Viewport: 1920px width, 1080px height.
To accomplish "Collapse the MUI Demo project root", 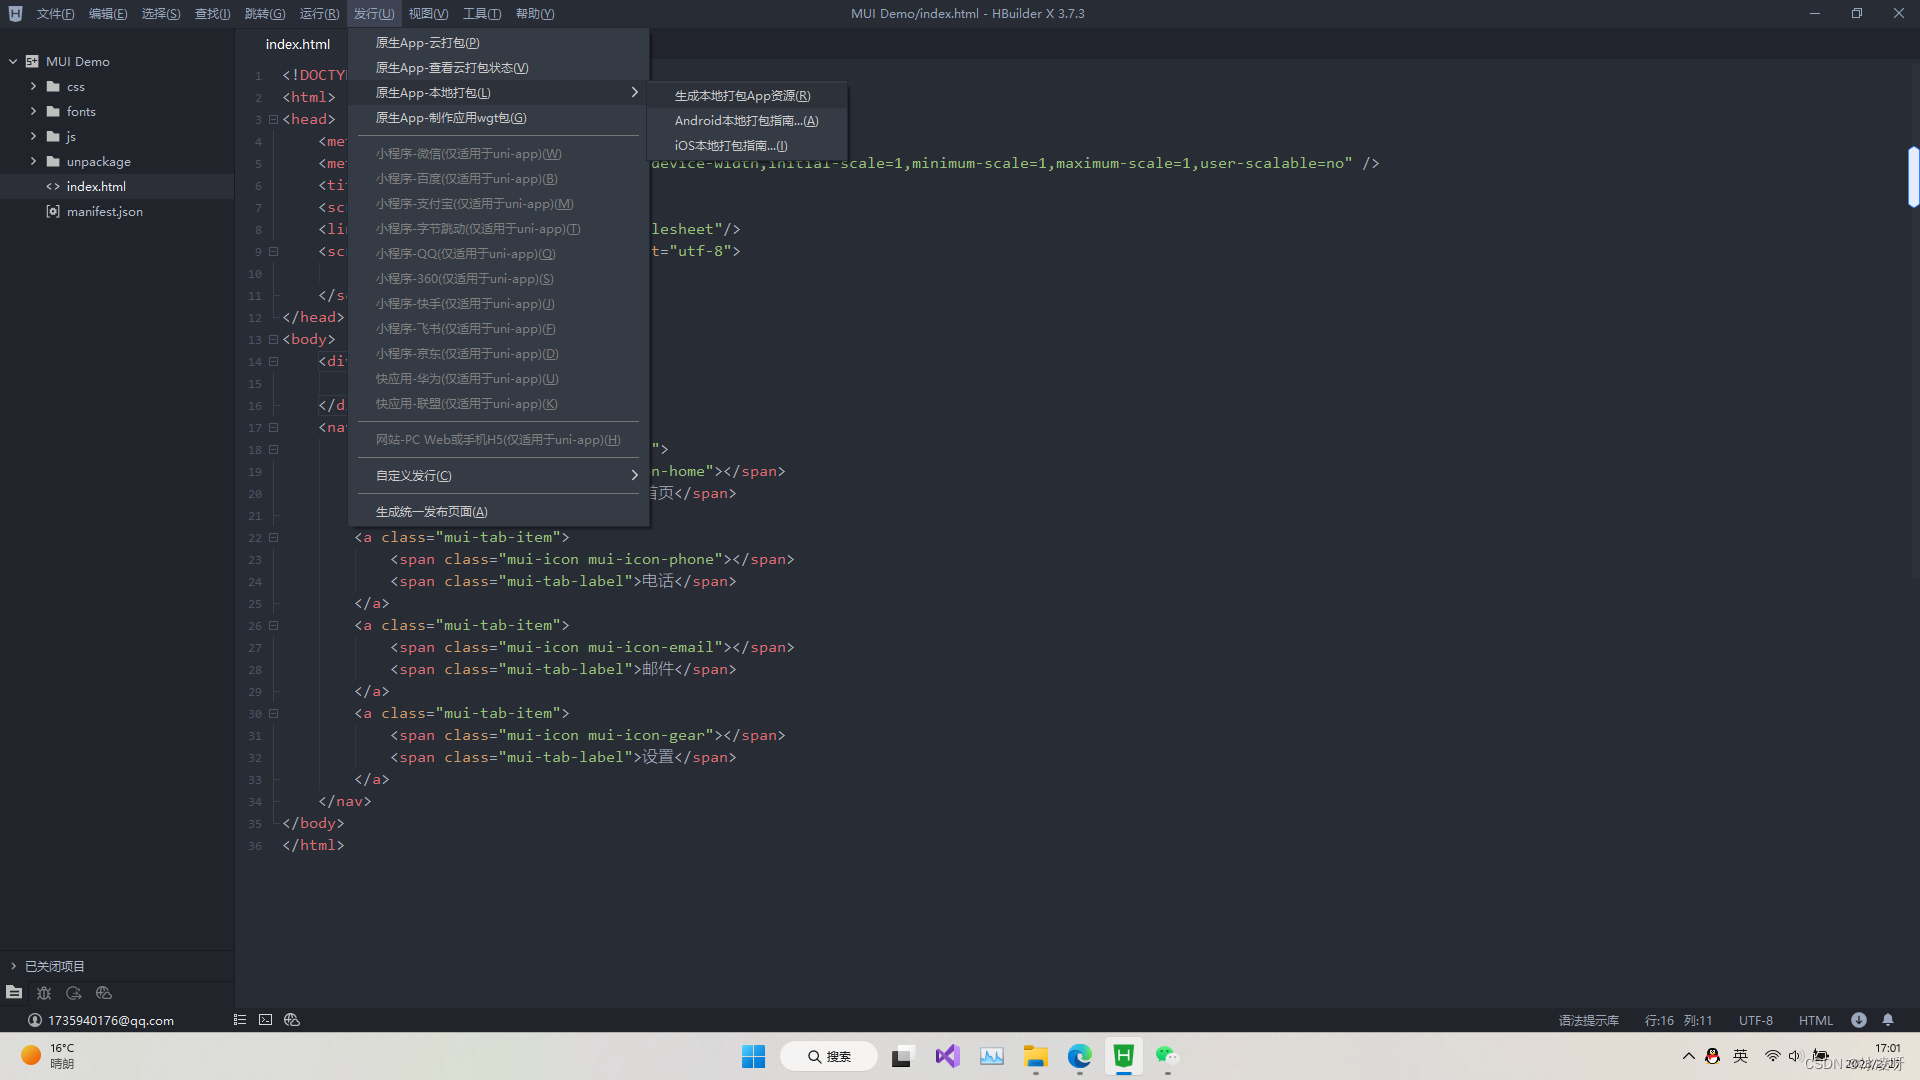I will coord(13,61).
